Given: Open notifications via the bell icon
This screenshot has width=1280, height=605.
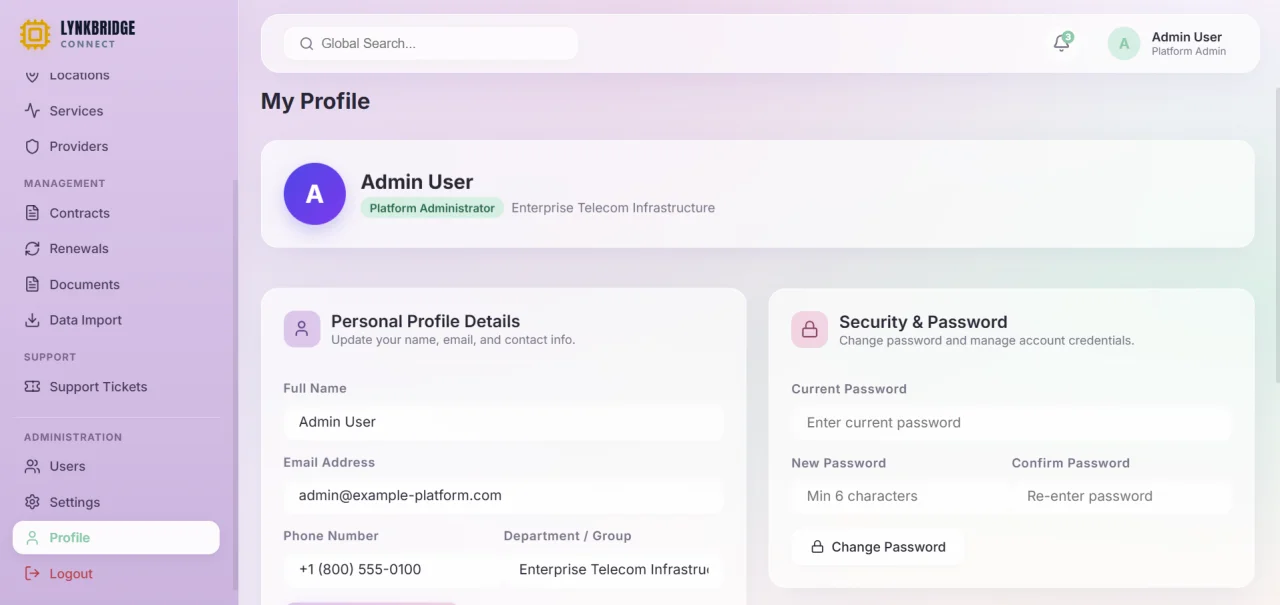Looking at the screenshot, I should coord(1062,43).
